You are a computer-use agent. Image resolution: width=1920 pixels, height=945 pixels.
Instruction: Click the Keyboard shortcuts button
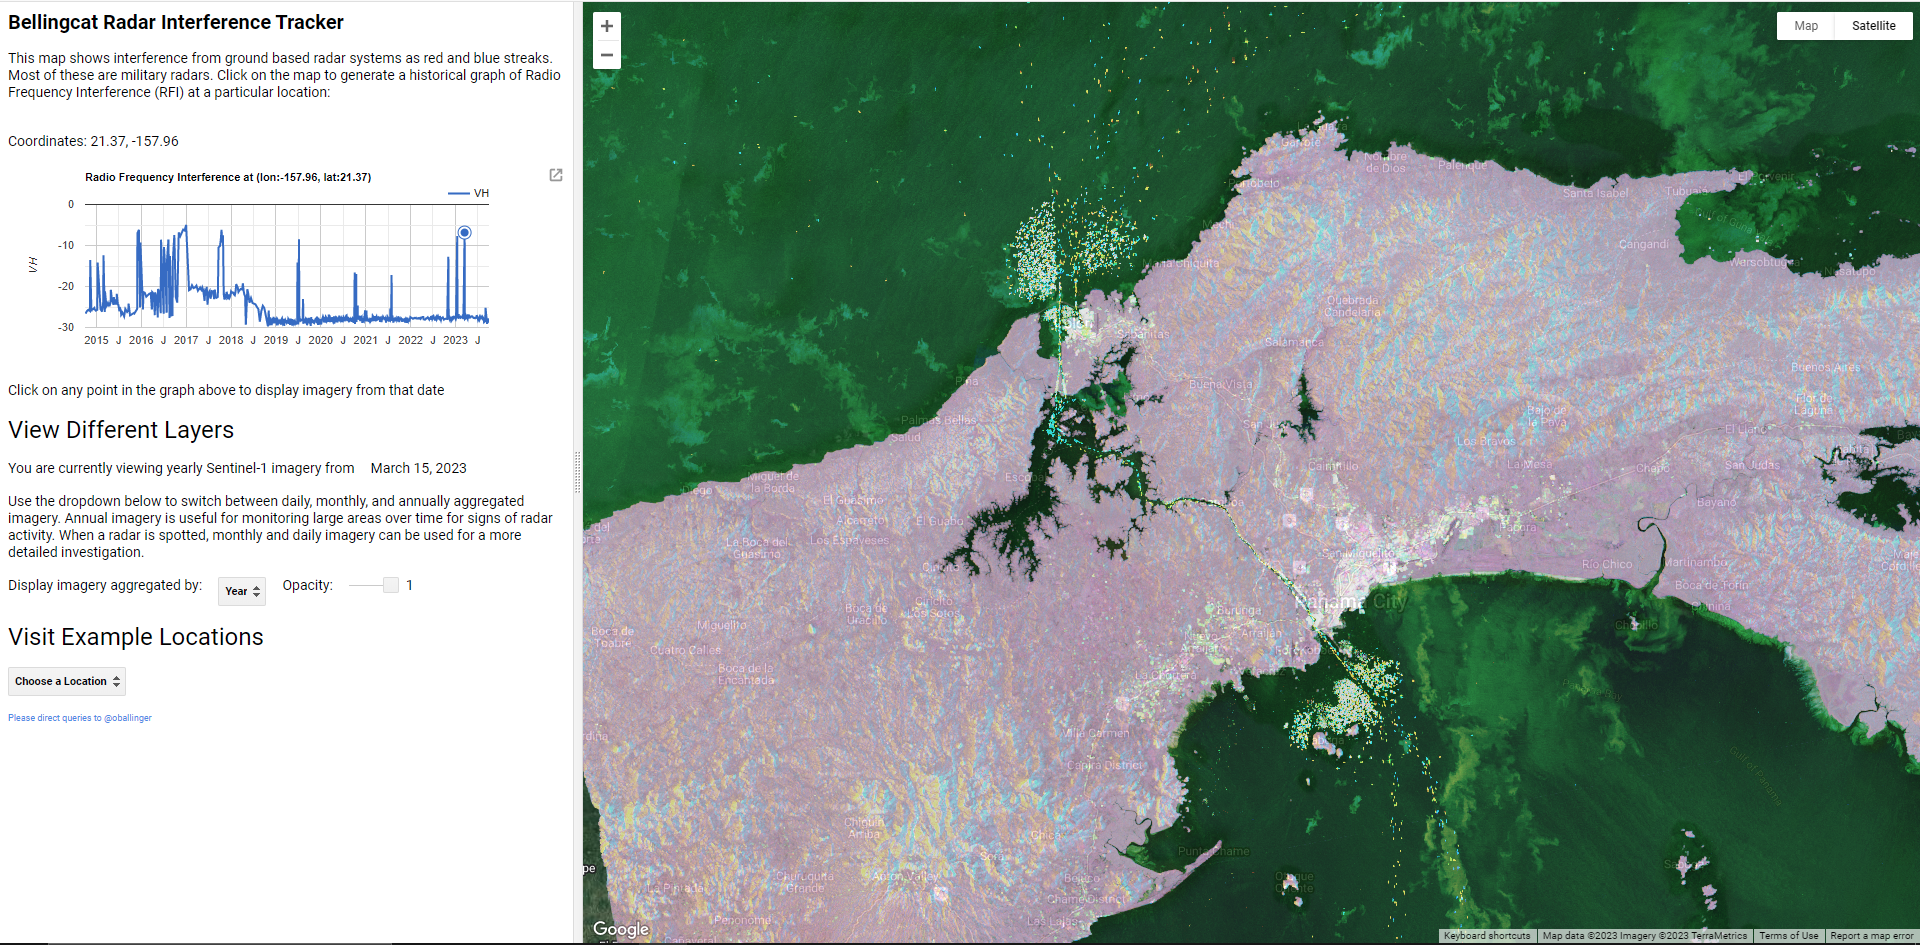[1487, 936]
